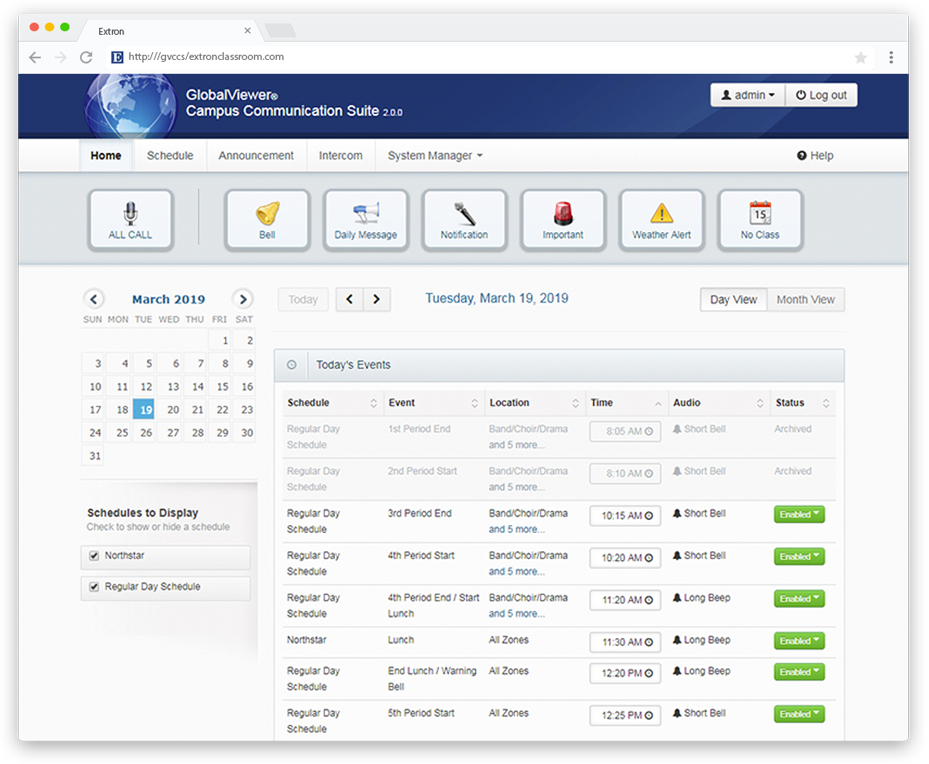Click 'and 5 more...' for 4th Period Start
The width and height of the screenshot is (929, 764).
(x=517, y=572)
